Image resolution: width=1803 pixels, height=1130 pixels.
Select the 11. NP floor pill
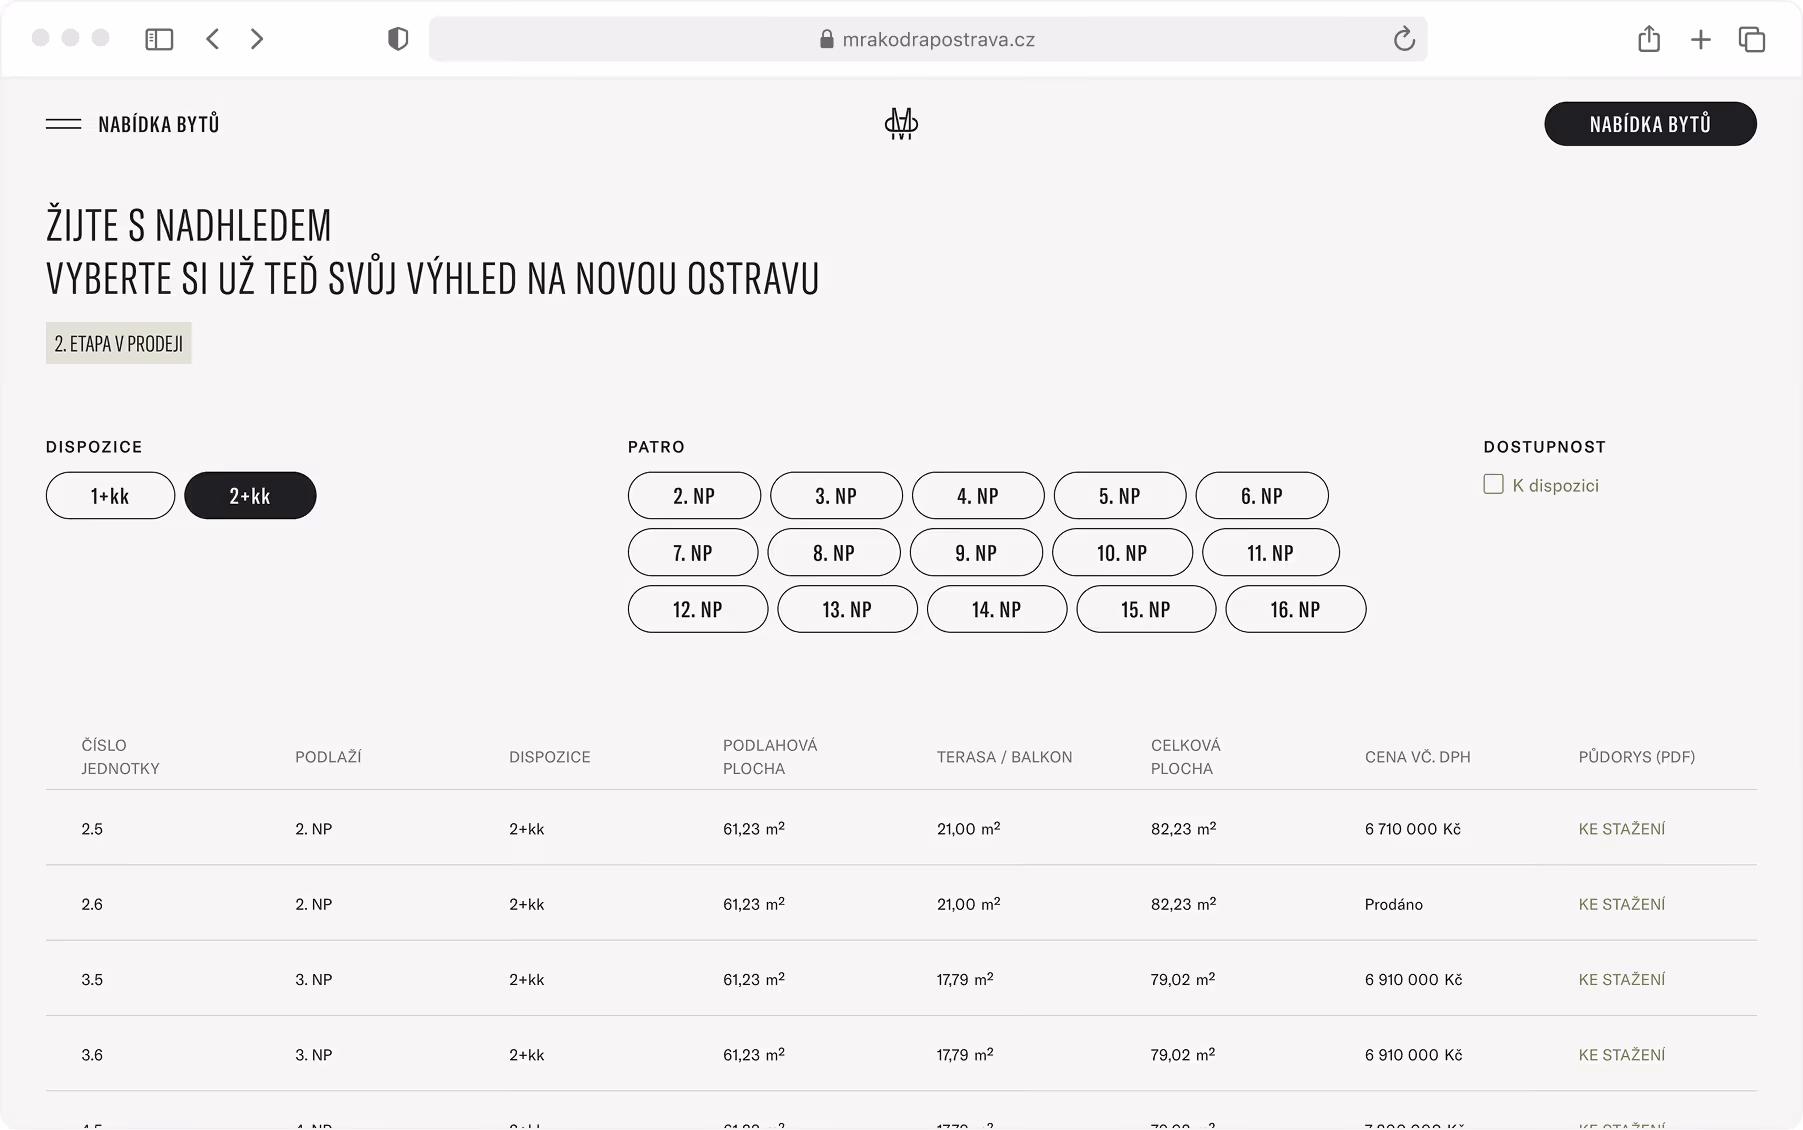point(1270,552)
